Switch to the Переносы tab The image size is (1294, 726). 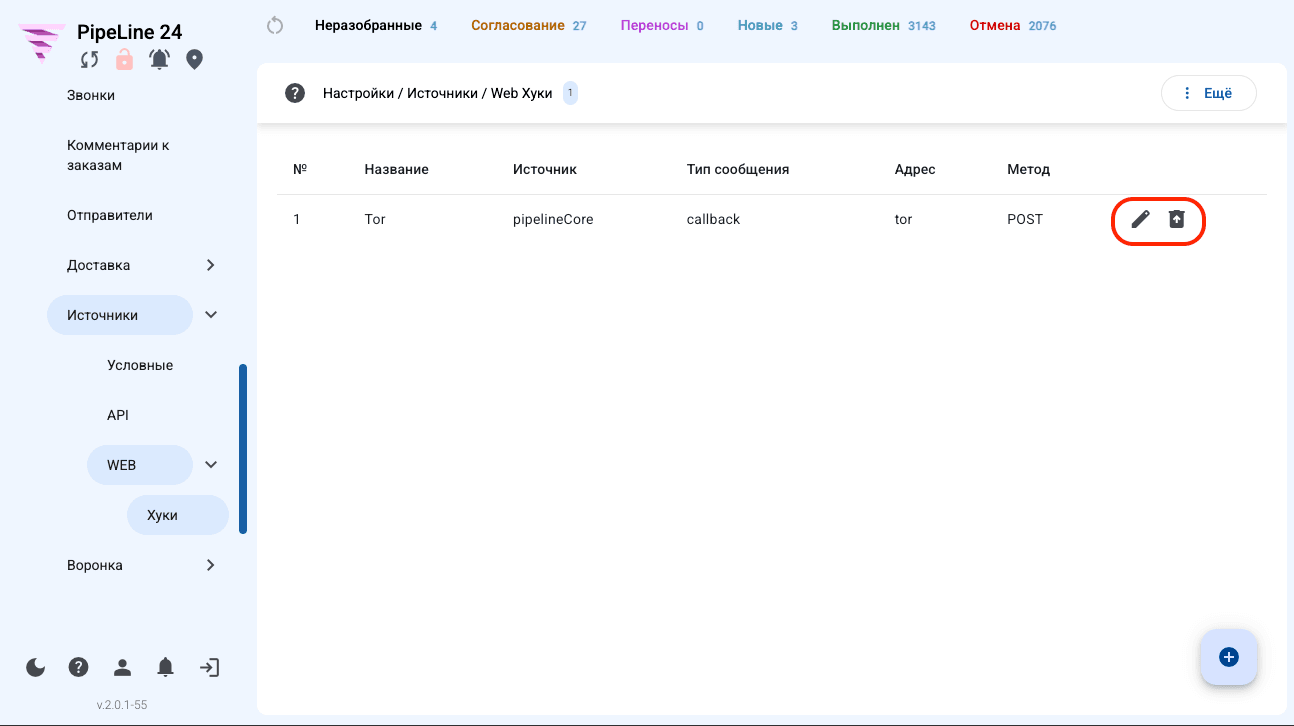[x=661, y=25]
